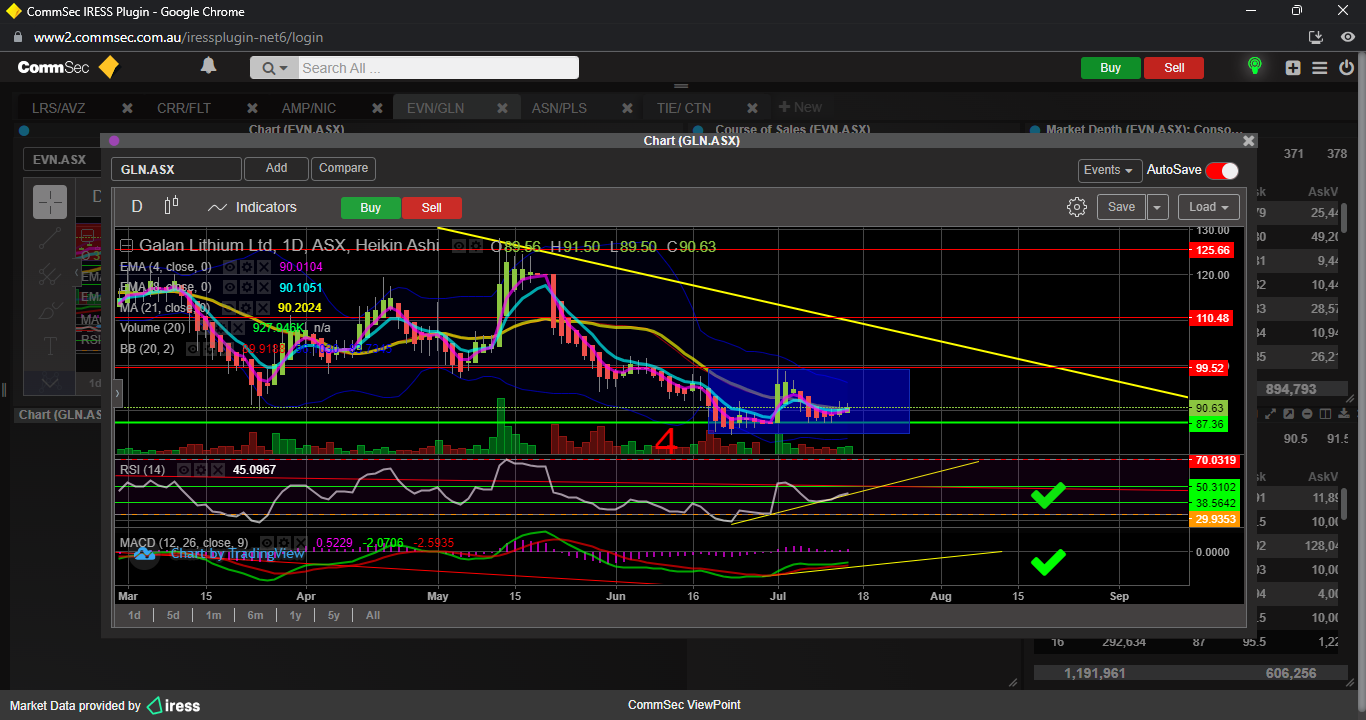Expand the Events dropdown

1109,170
